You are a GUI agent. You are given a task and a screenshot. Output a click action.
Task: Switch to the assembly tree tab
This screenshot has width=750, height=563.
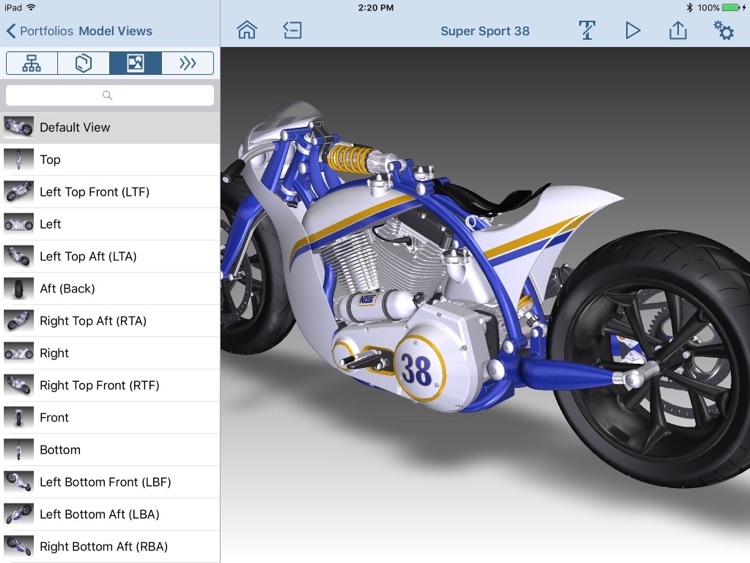coord(32,63)
